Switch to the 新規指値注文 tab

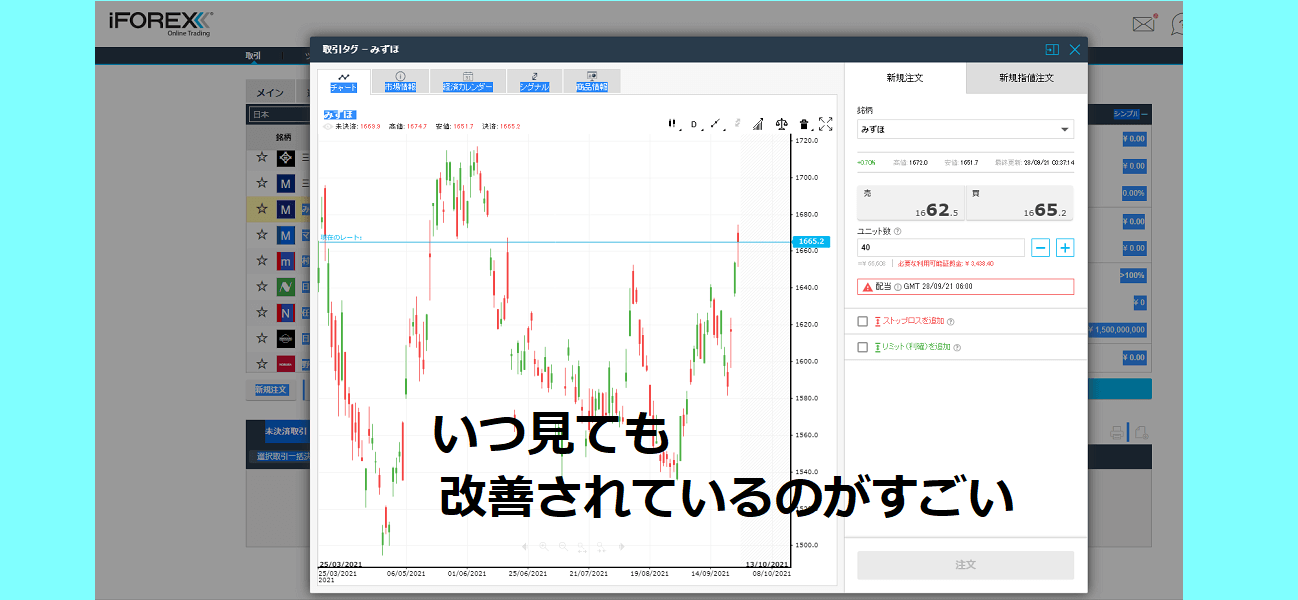pos(1026,78)
